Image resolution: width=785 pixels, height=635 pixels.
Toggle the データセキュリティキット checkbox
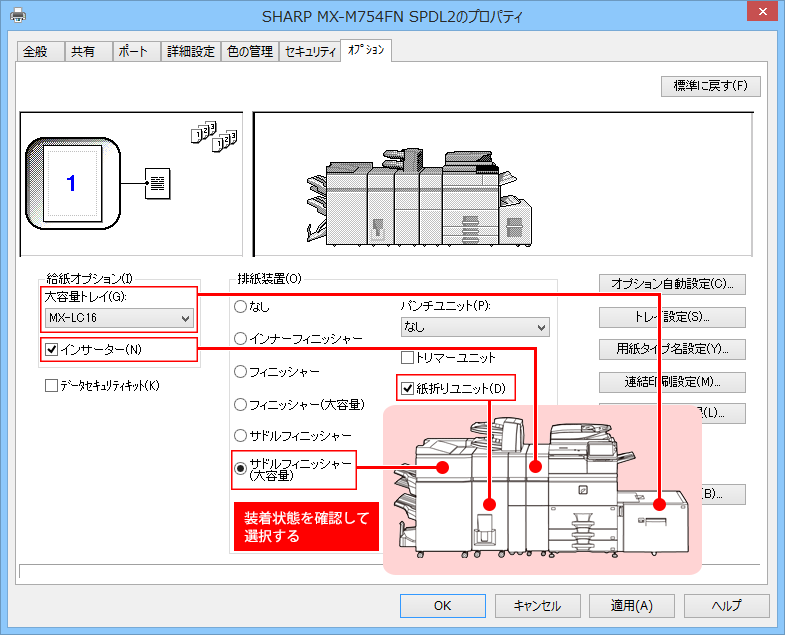tap(52, 385)
